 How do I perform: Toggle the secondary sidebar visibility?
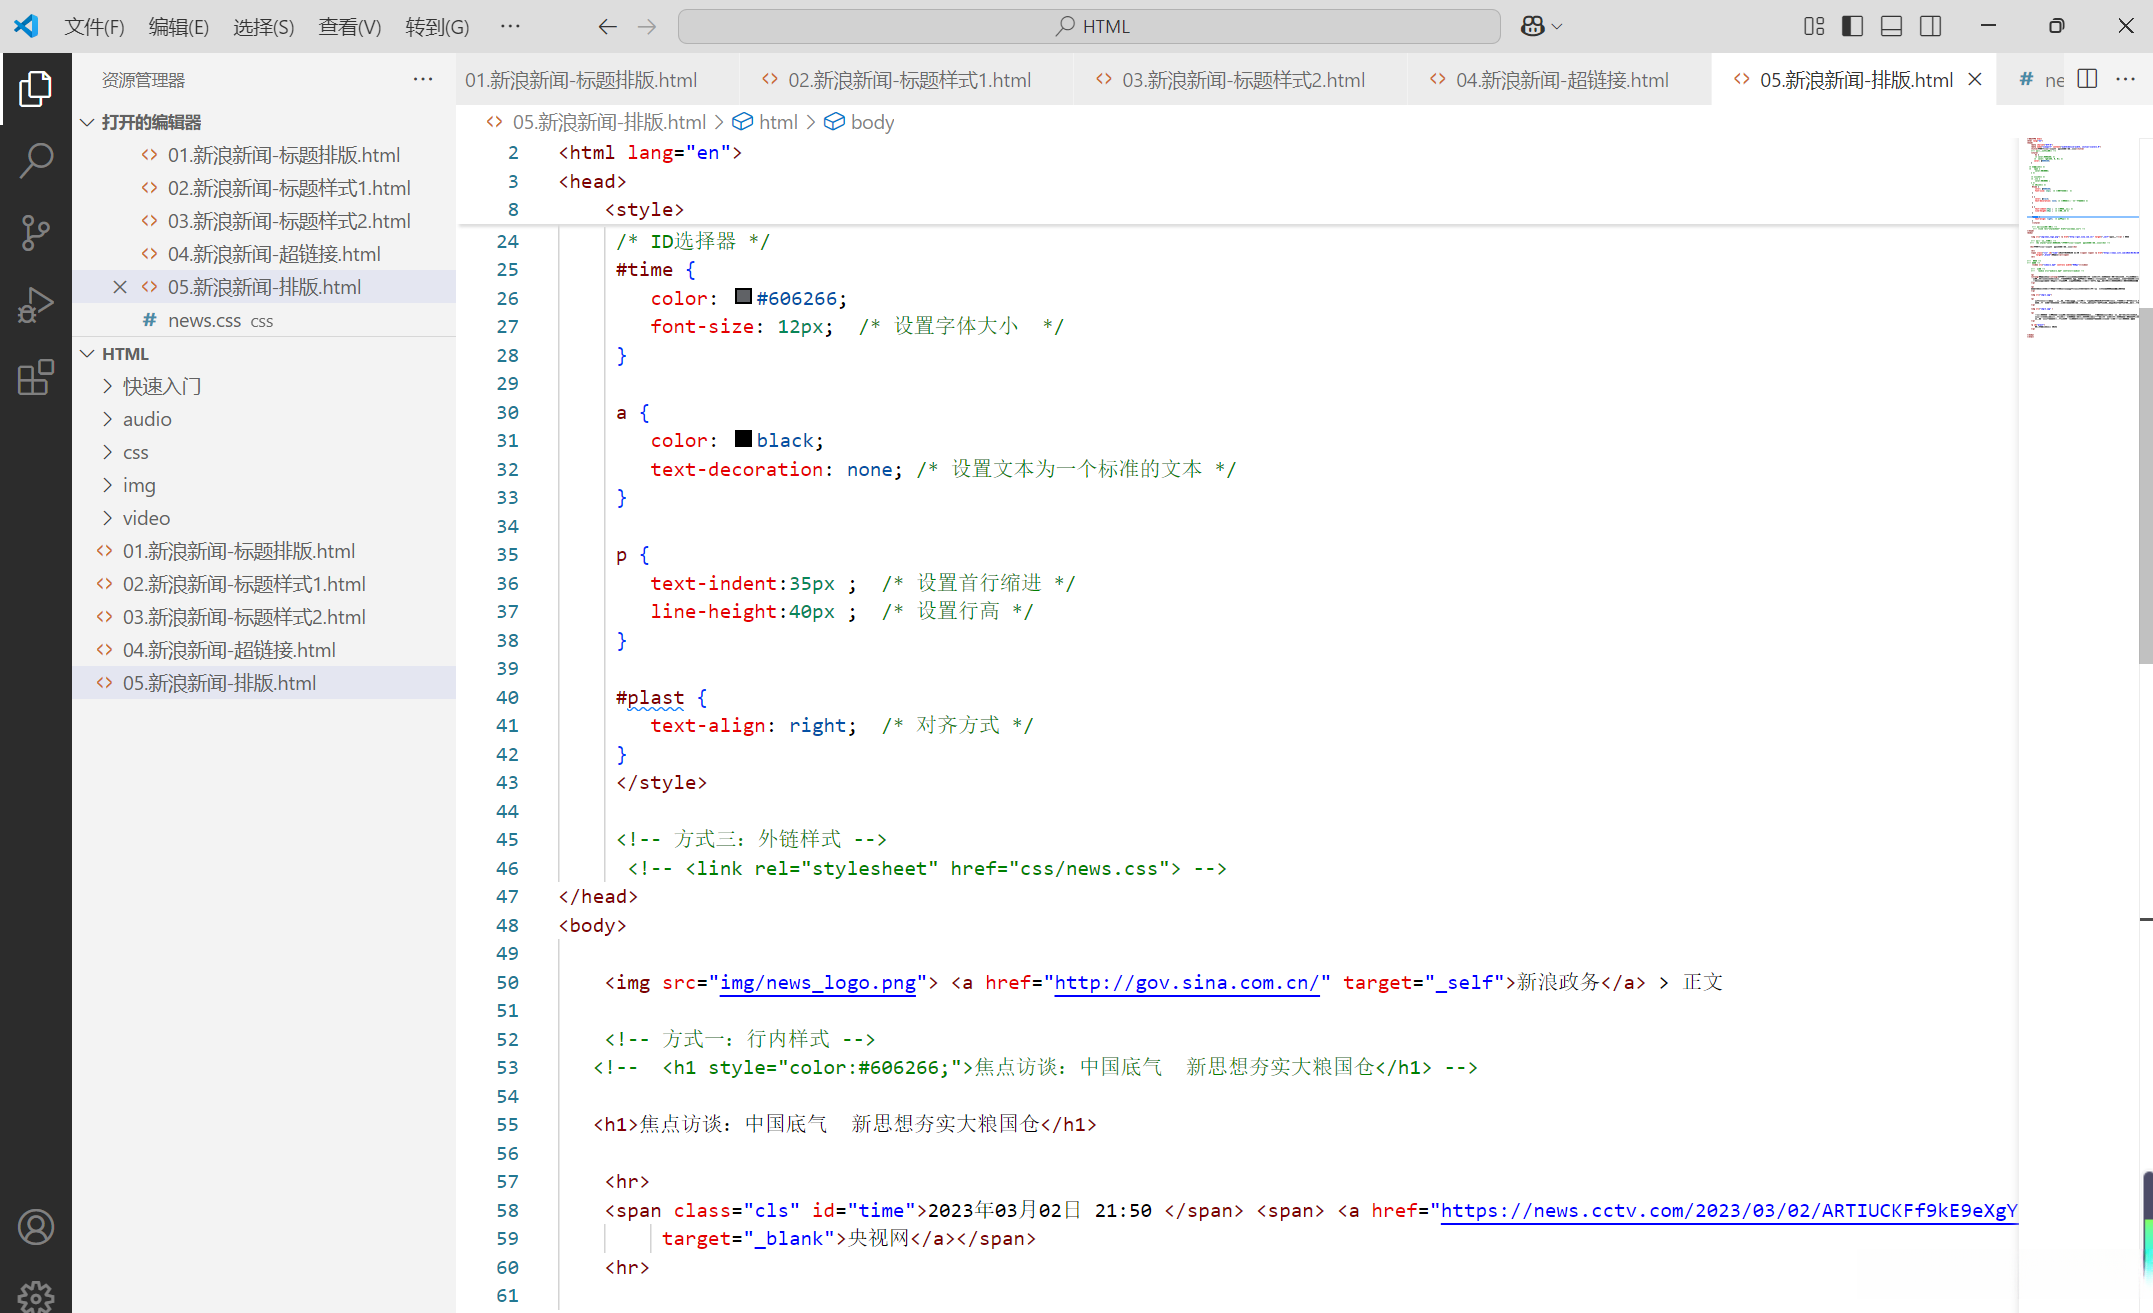(1930, 26)
